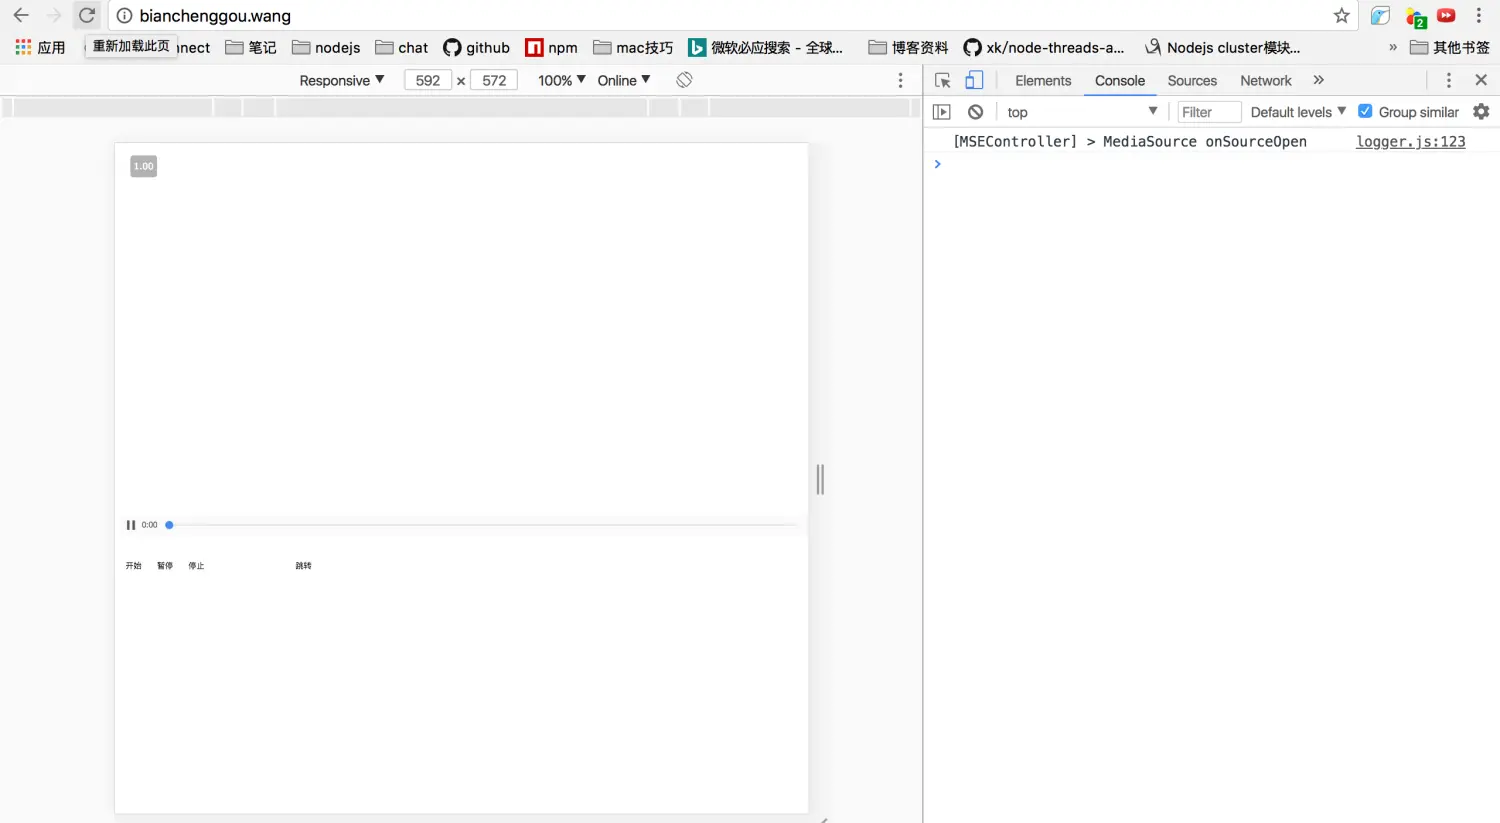Switch to the Sources tab
This screenshot has height=823, width=1500.
click(x=1192, y=80)
